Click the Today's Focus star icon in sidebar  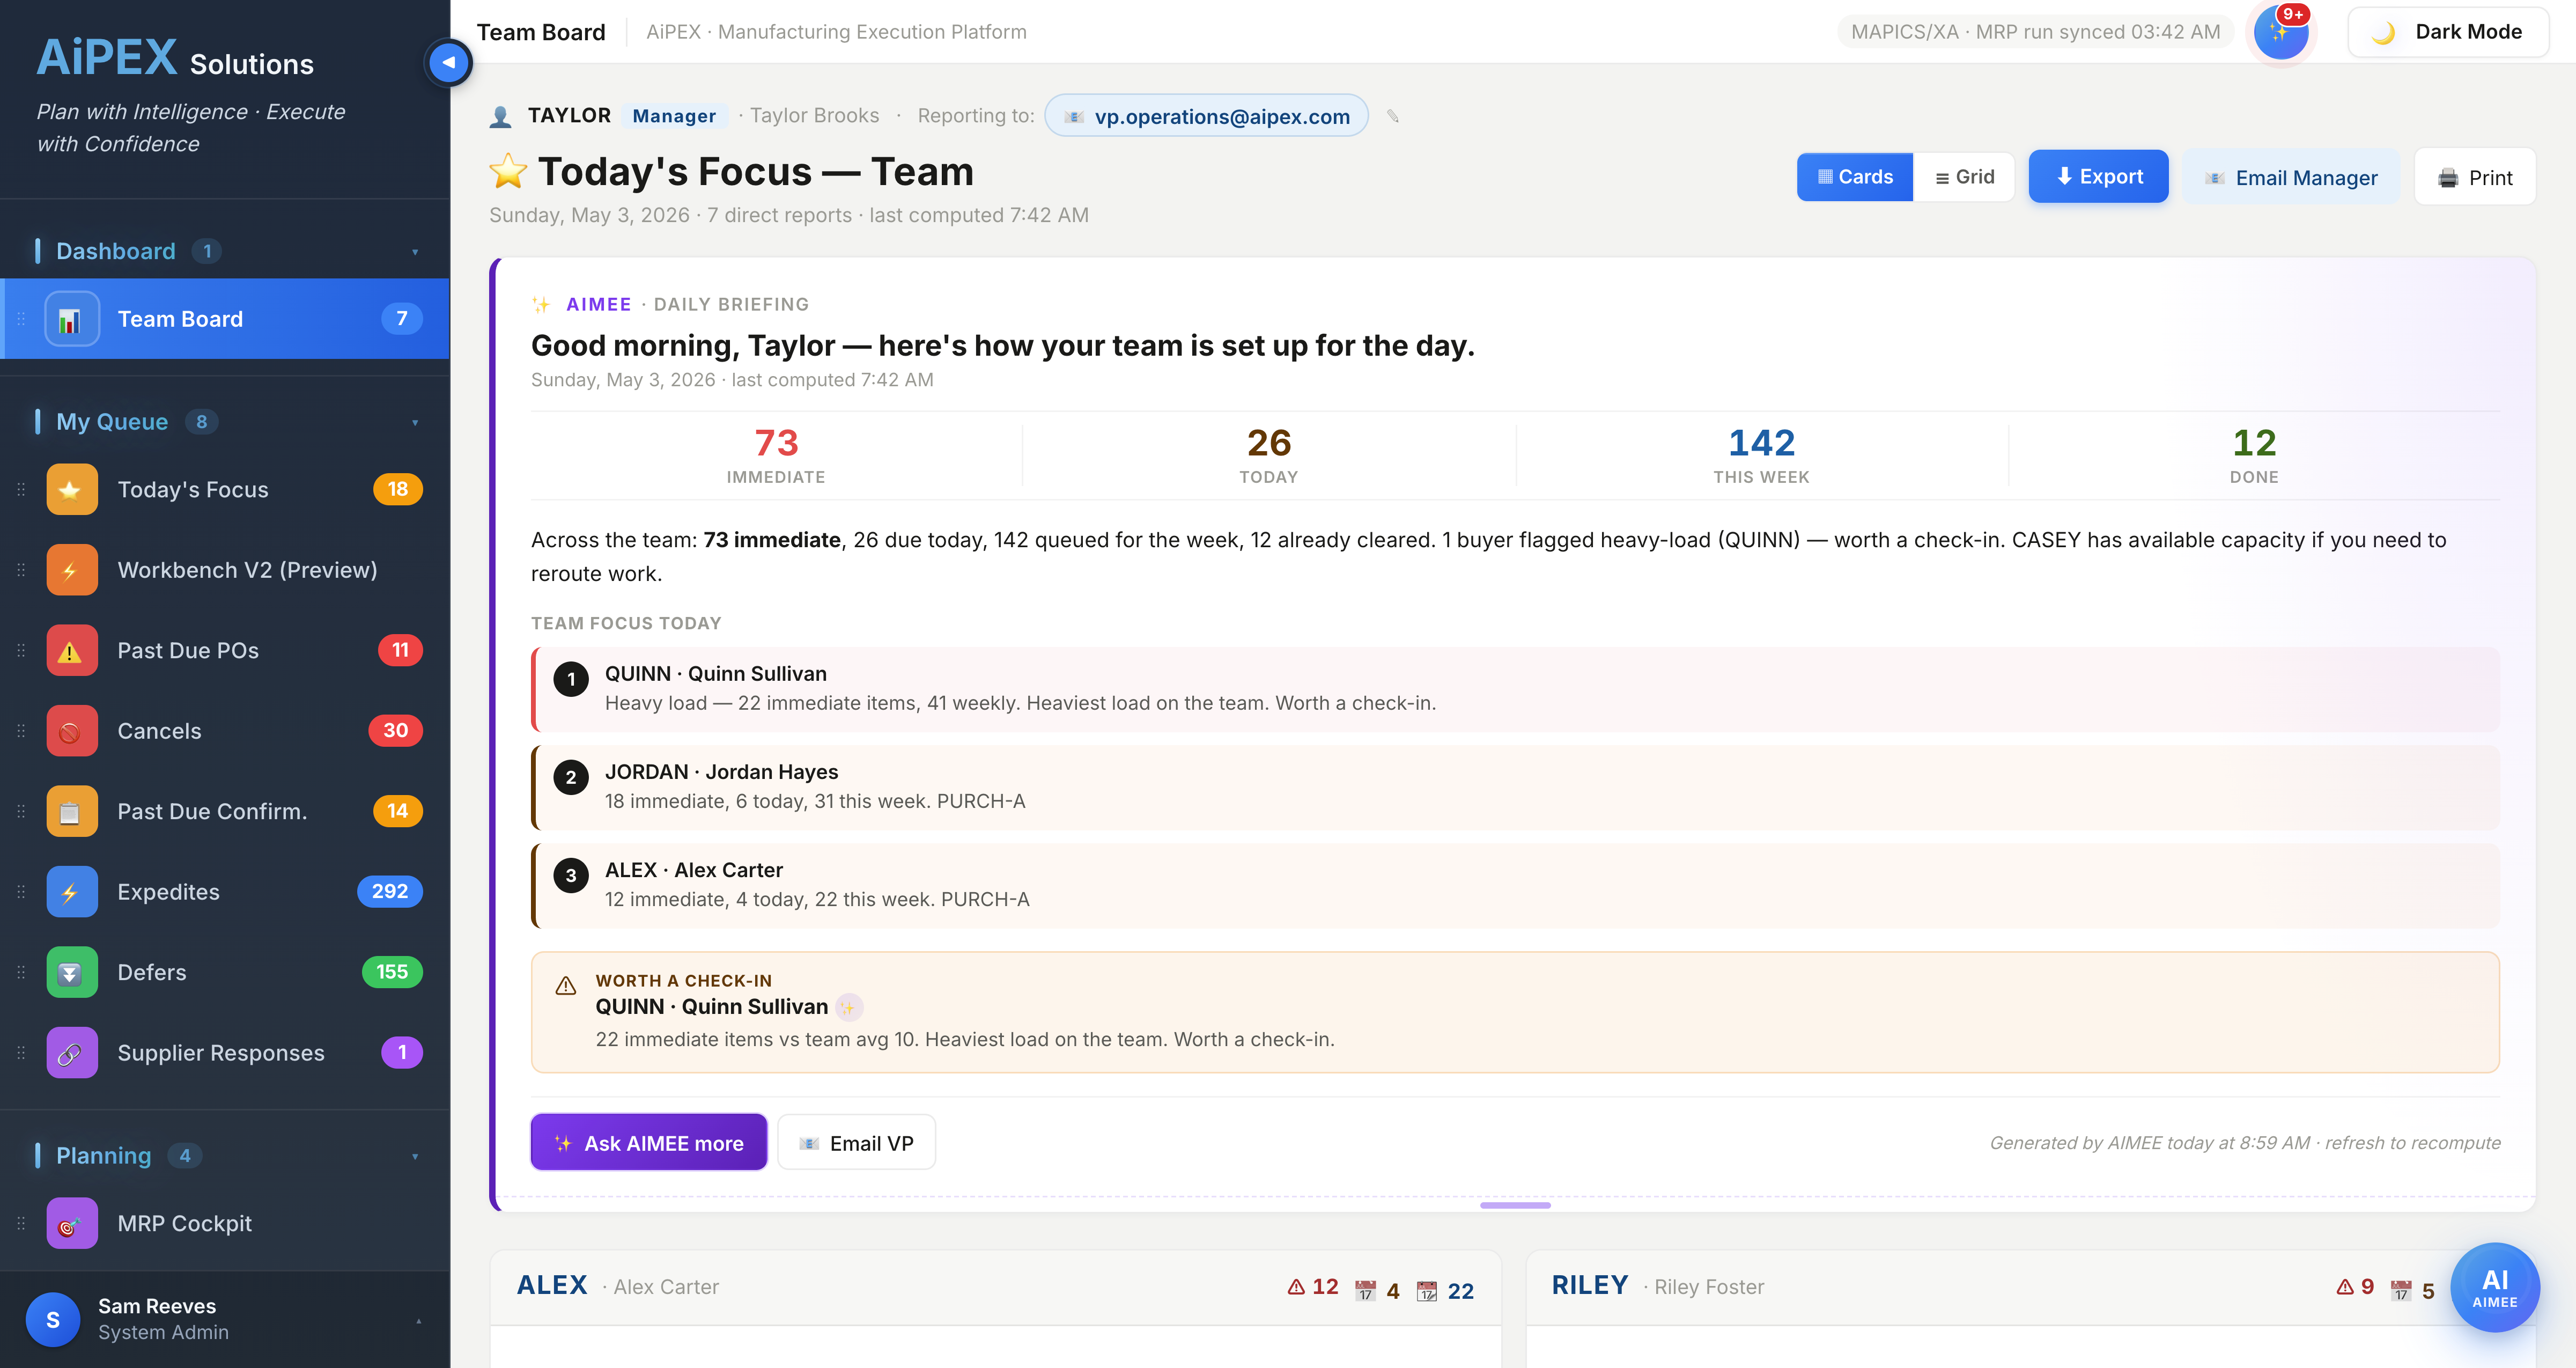pos(71,489)
